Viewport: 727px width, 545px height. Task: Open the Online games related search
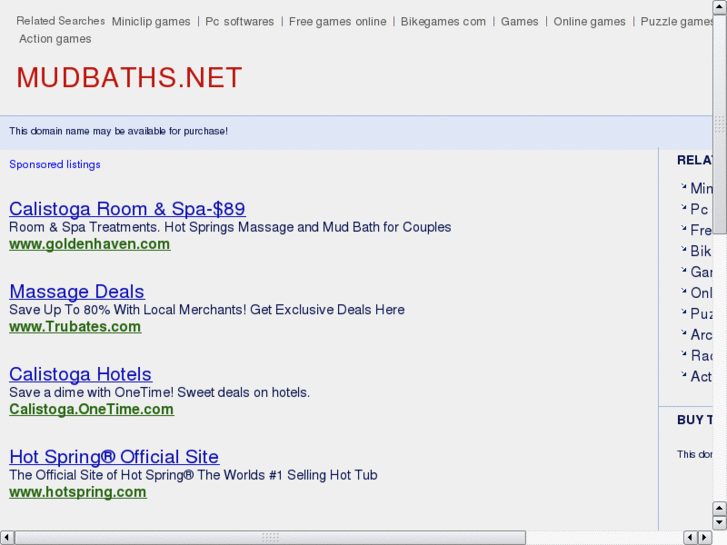(x=589, y=22)
